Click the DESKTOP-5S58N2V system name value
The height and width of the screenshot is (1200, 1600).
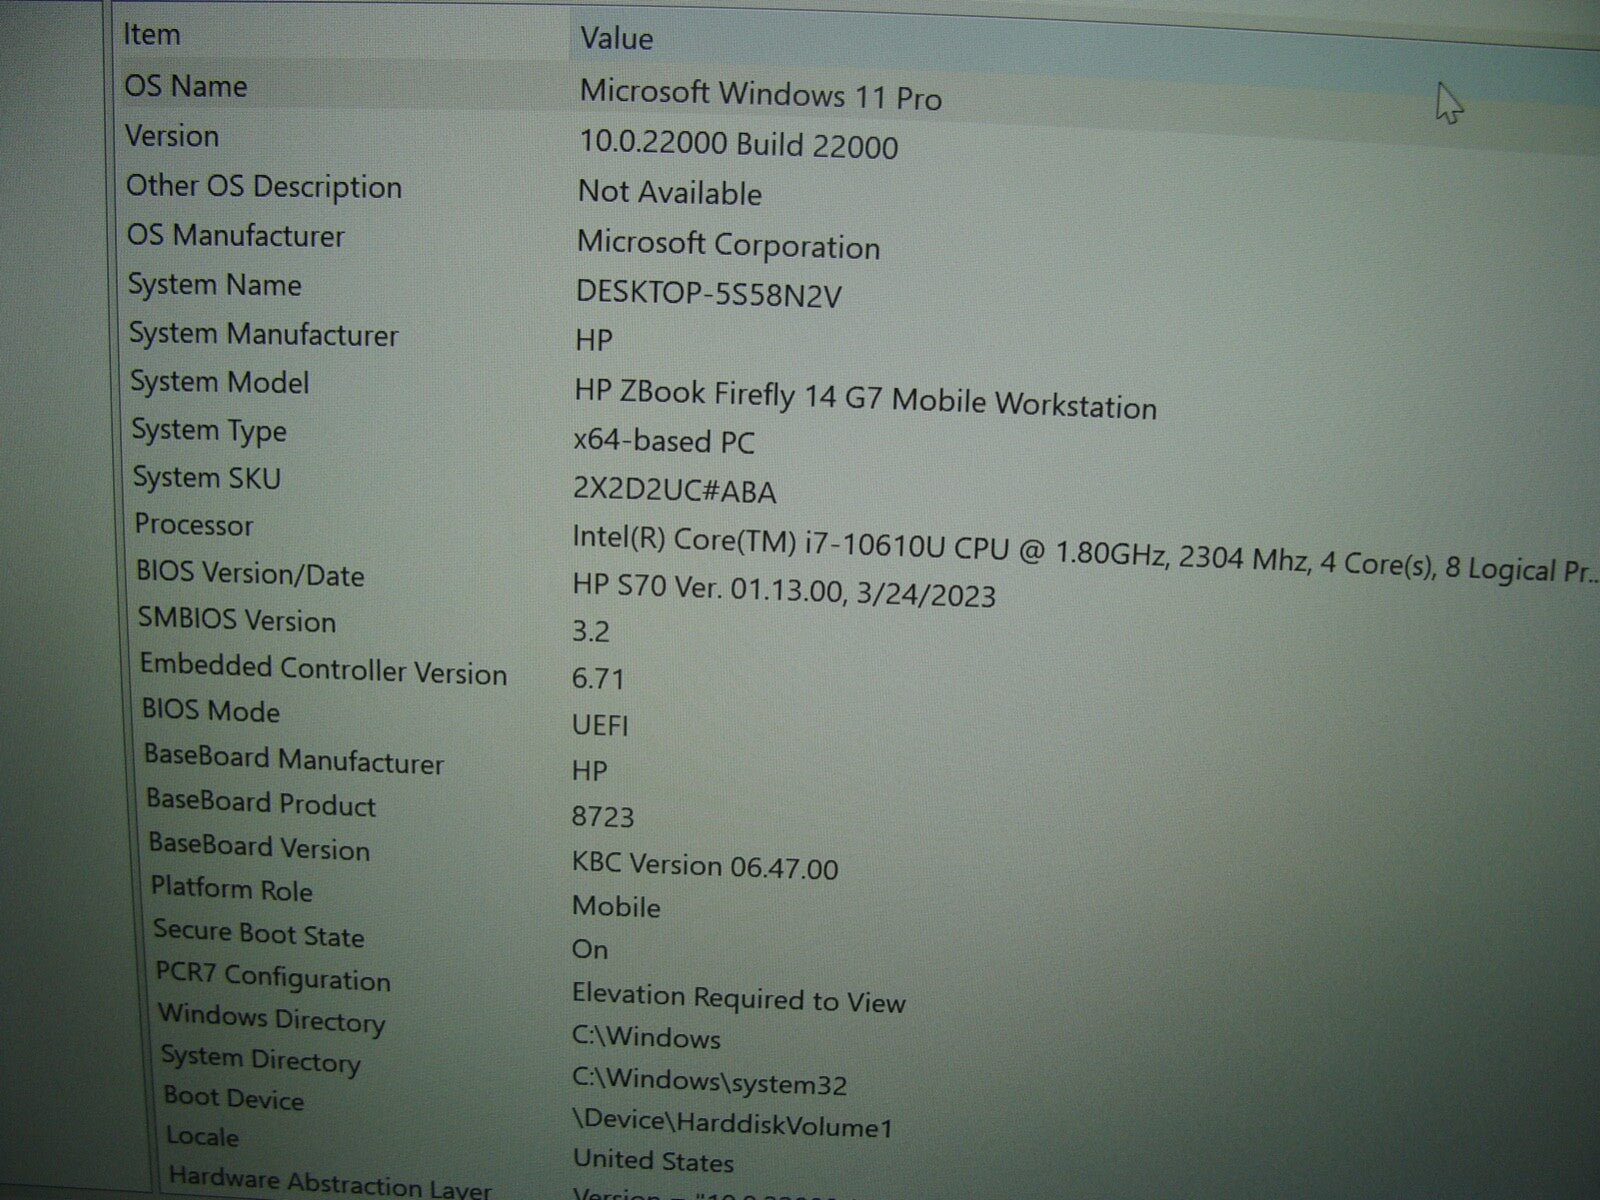tap(708, 295)
